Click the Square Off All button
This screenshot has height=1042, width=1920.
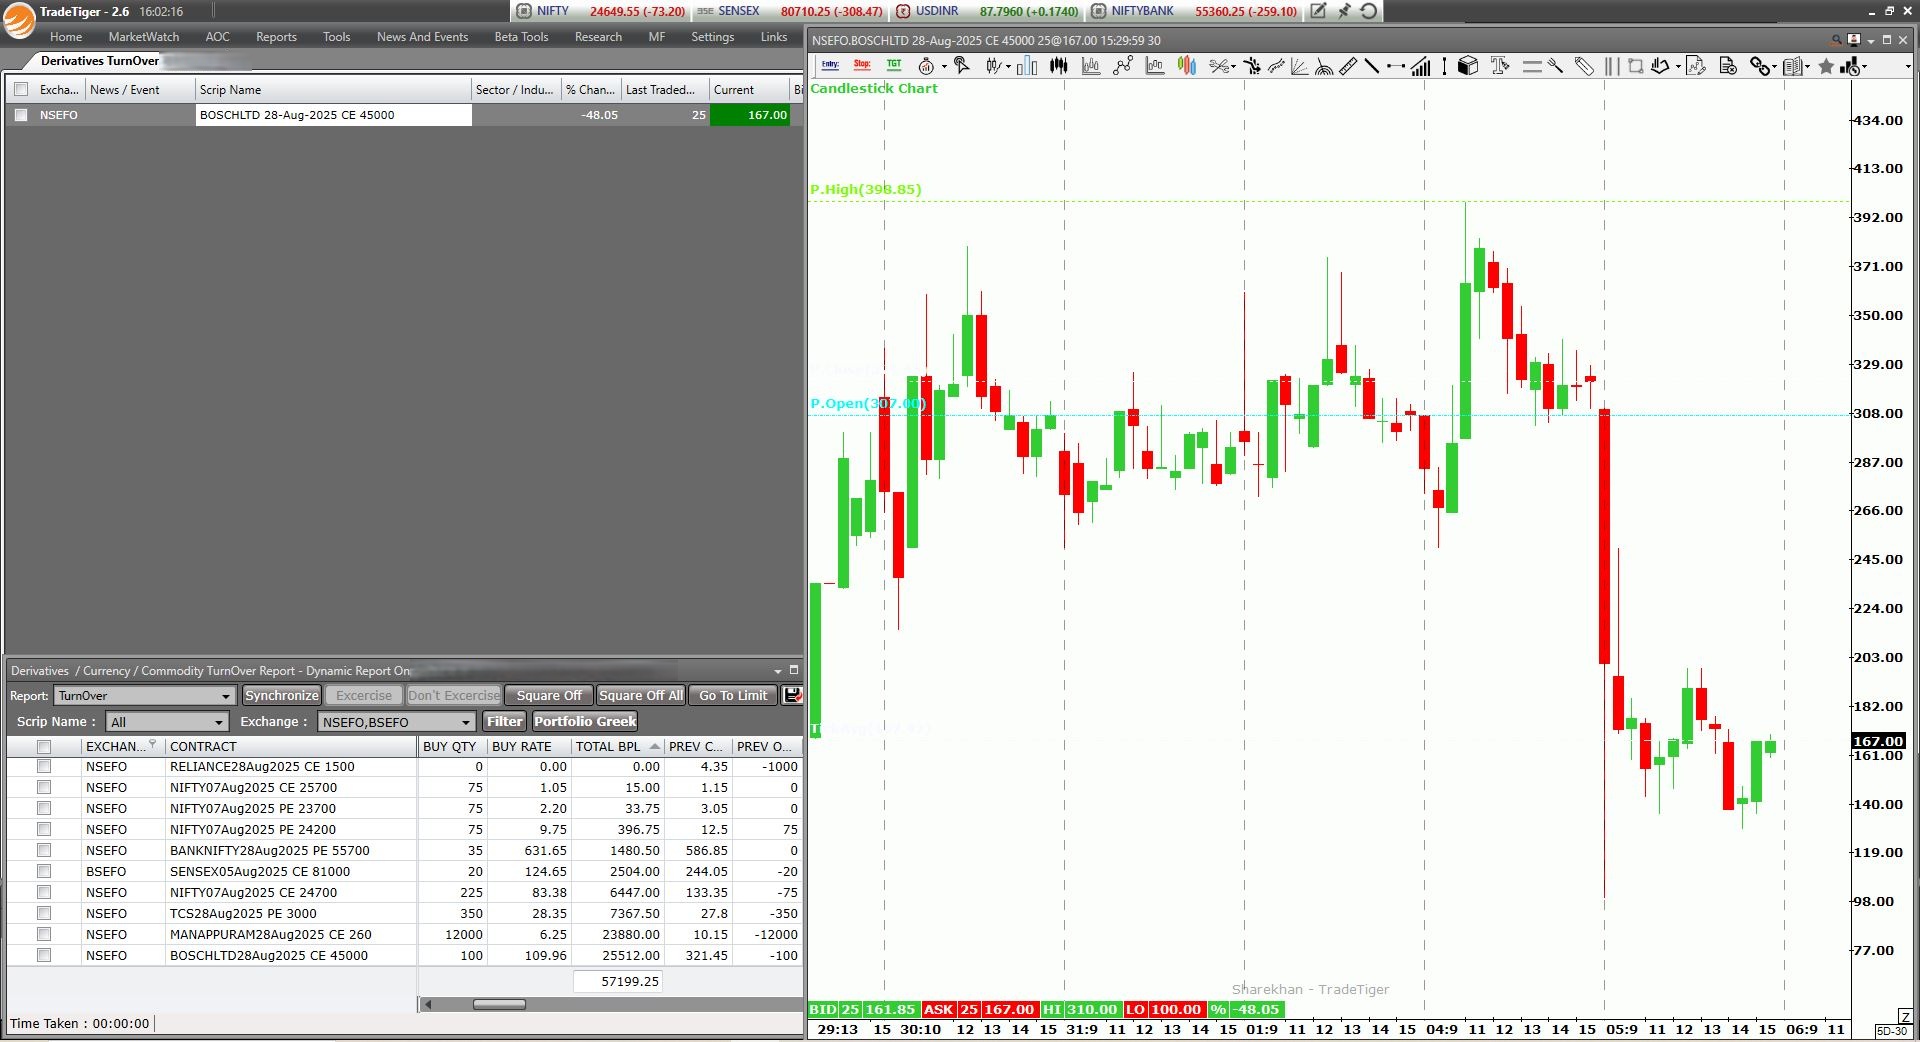point(641,695)
